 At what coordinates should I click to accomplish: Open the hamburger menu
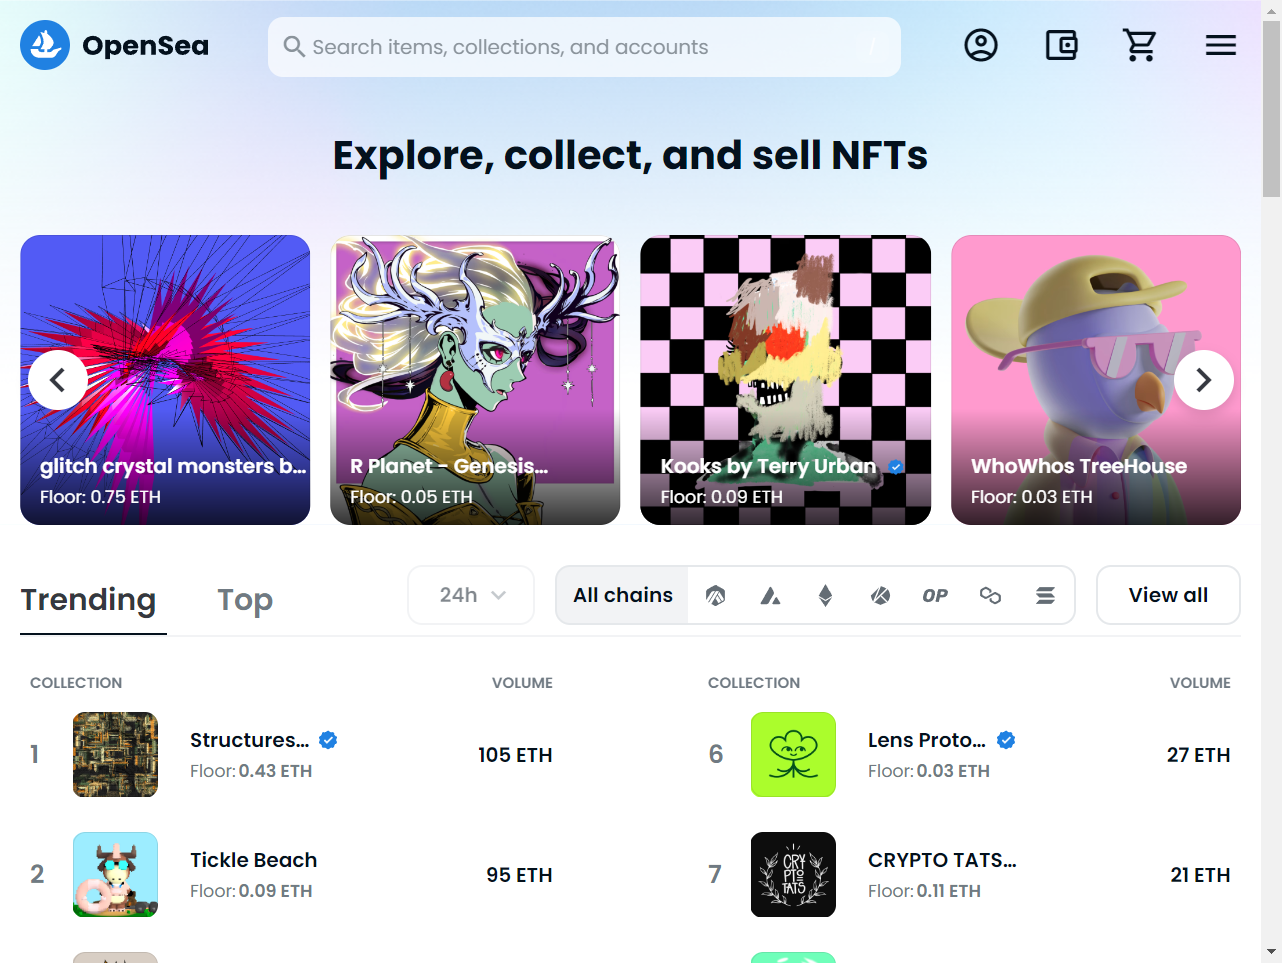1220,45
